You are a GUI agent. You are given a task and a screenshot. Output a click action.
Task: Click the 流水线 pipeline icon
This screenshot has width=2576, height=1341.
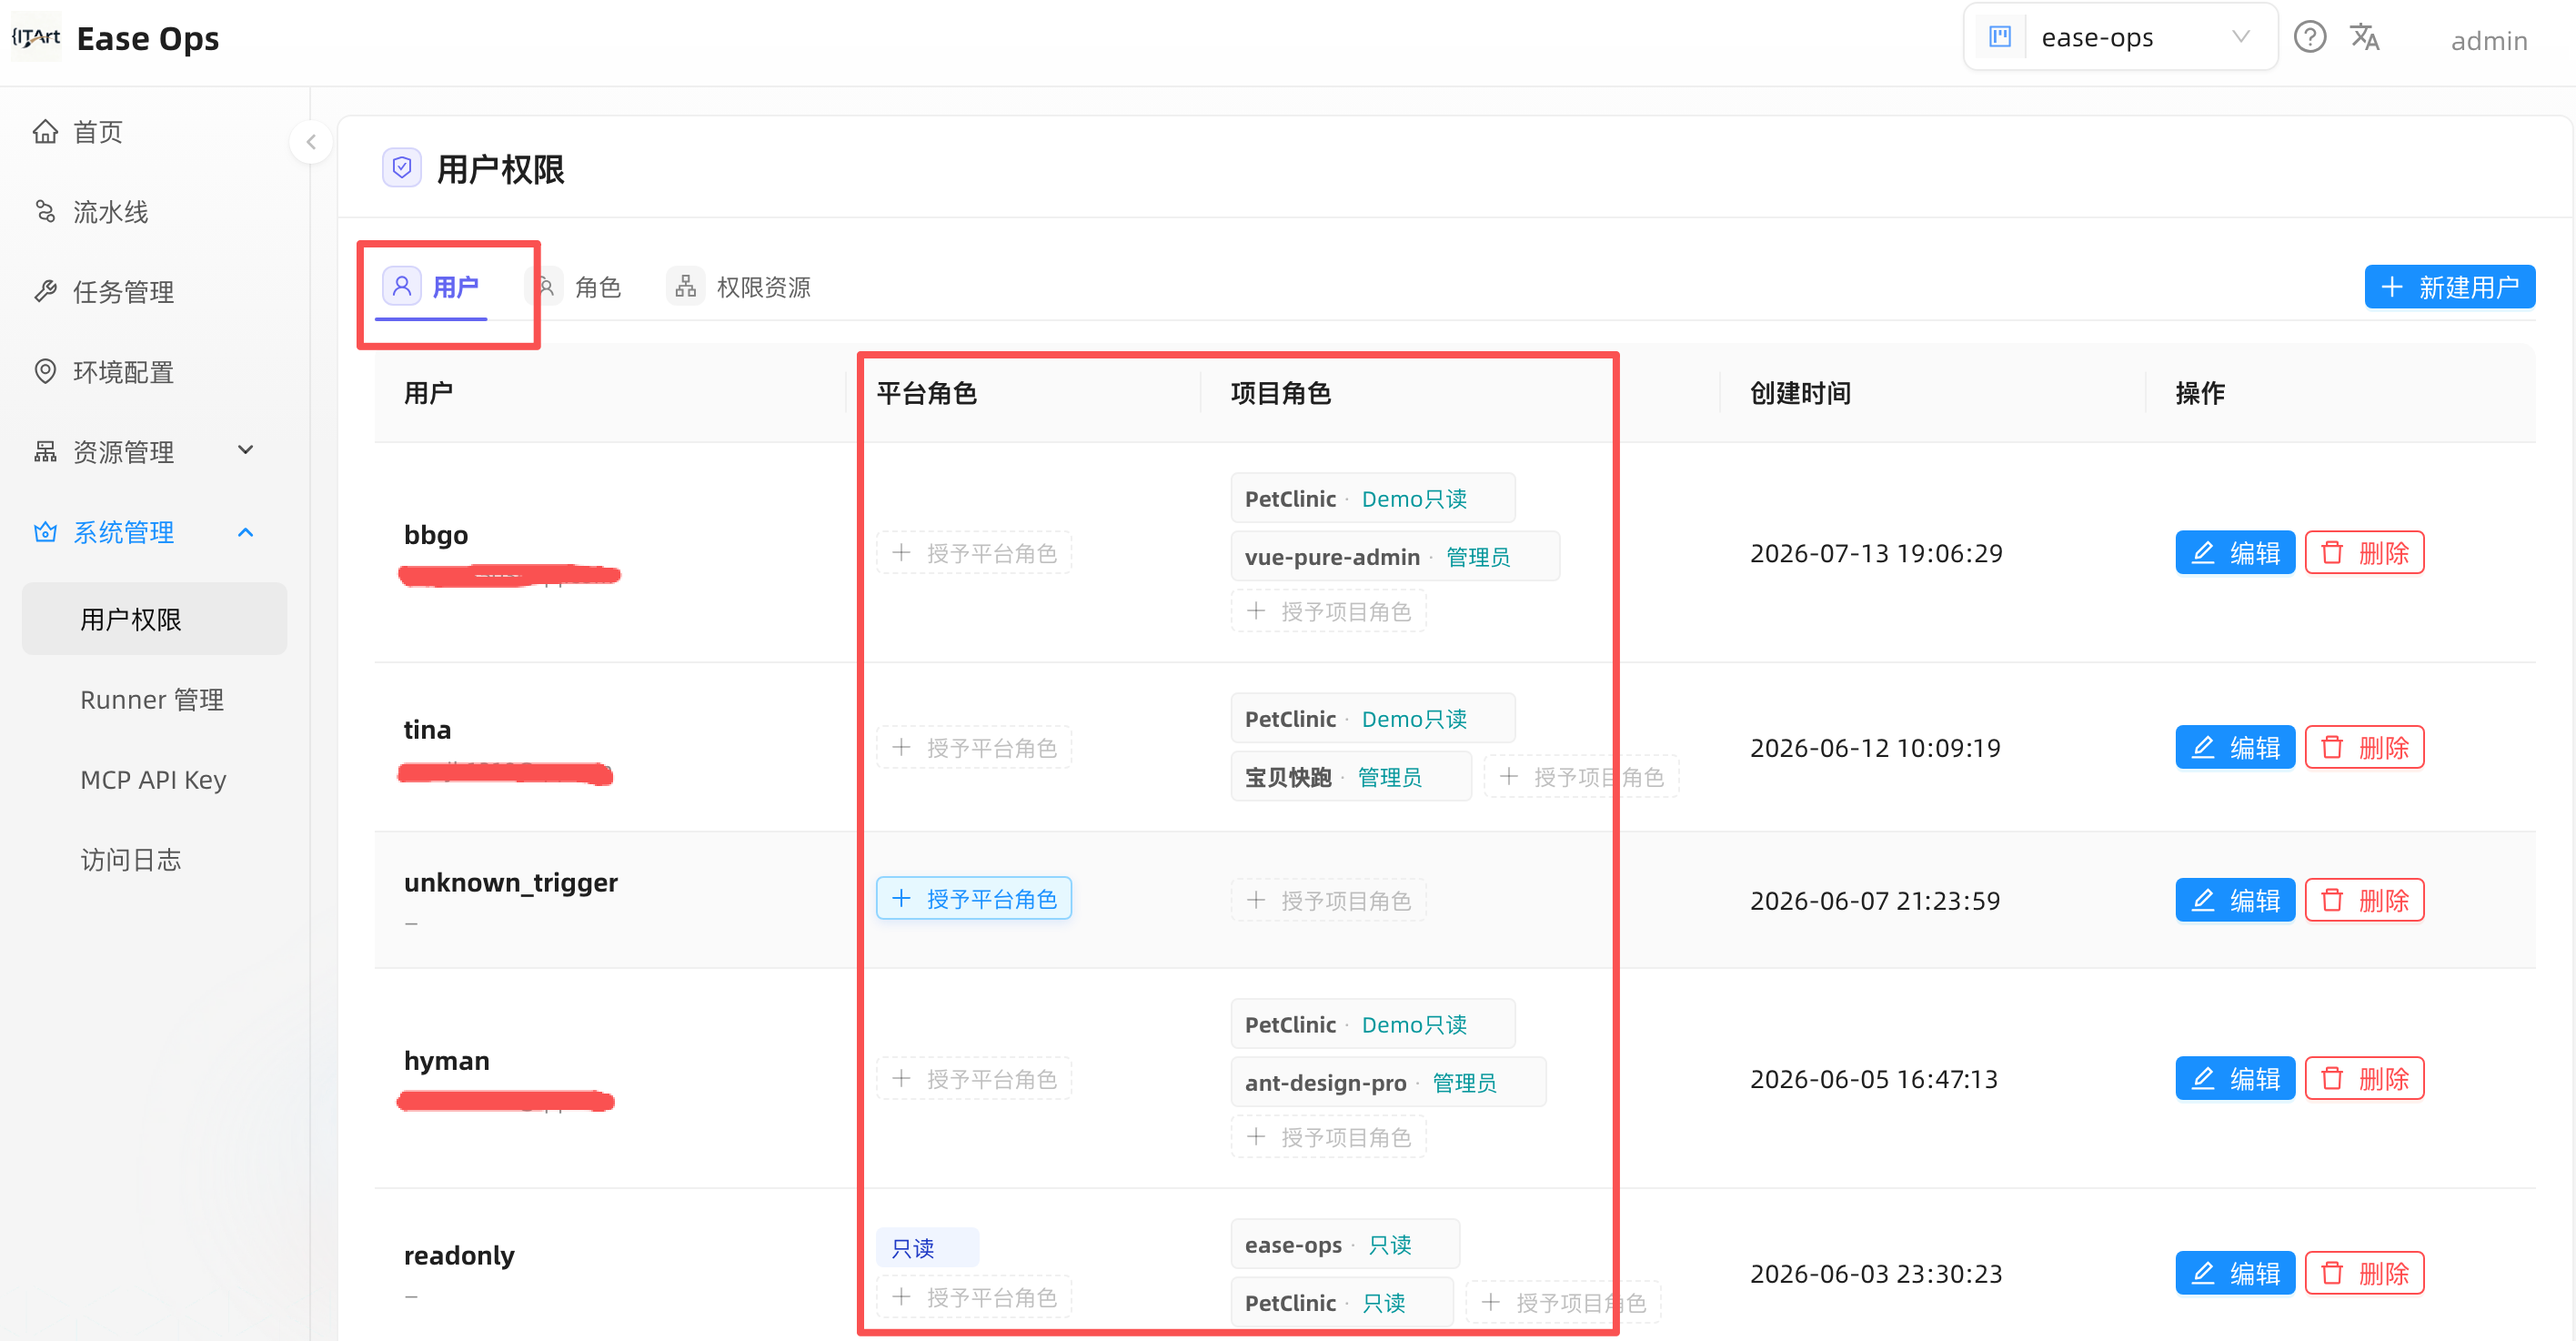(45, 212)
